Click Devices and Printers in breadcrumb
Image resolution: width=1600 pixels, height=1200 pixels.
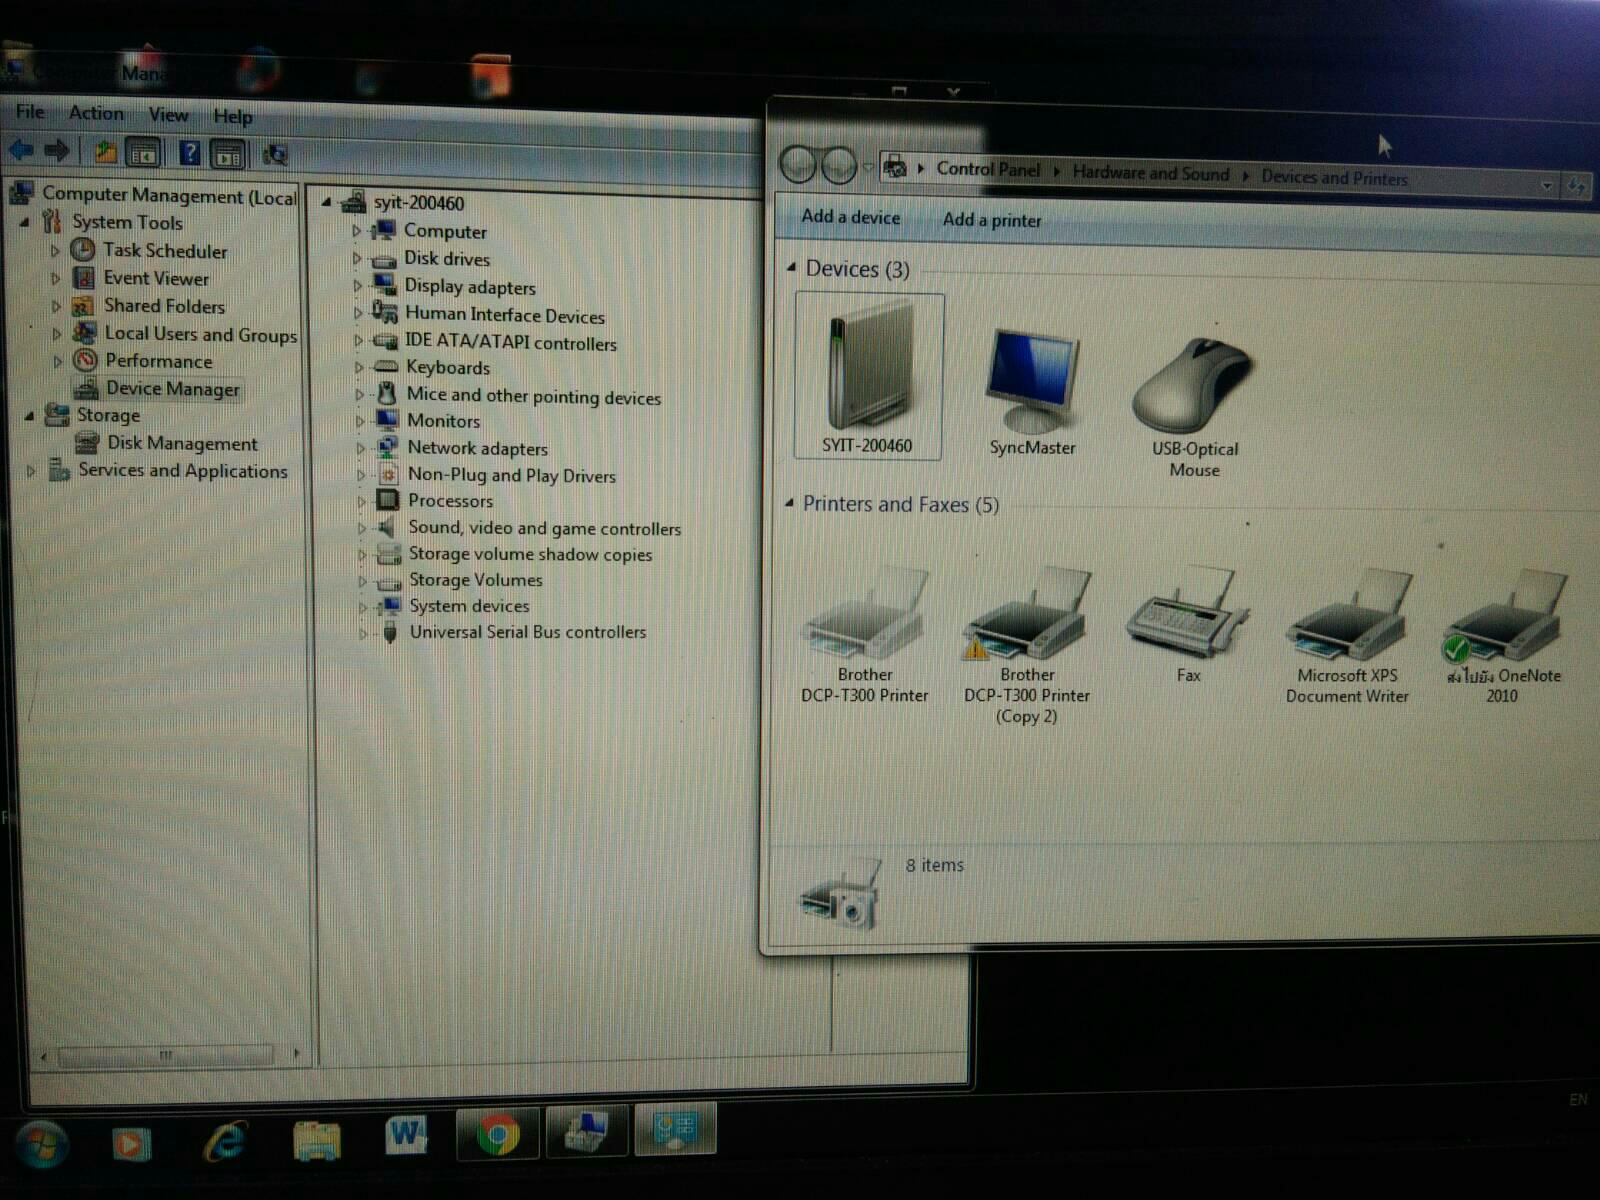point(1334,178)
